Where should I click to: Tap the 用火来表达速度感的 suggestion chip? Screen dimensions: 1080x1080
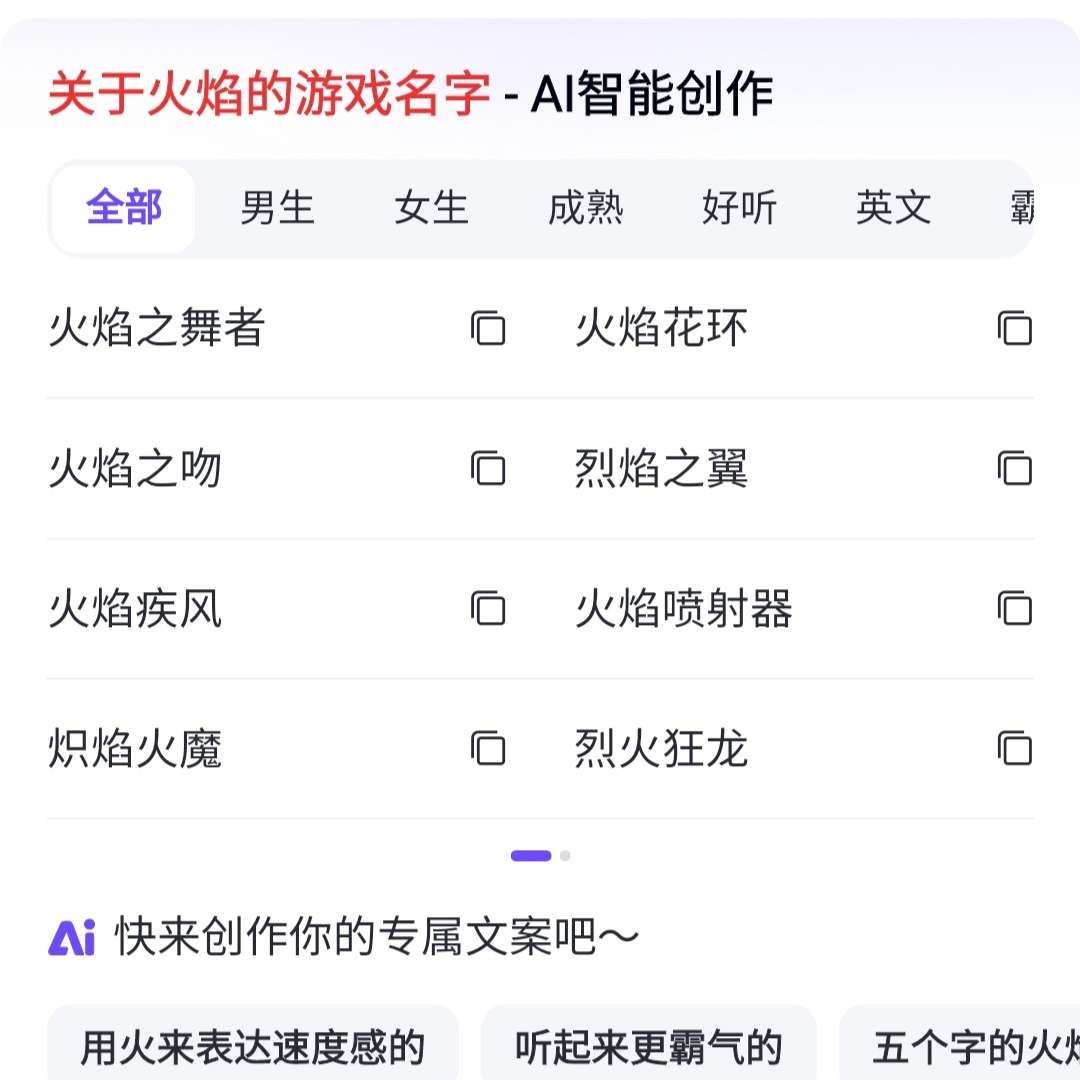click(x=253, y=1047)
